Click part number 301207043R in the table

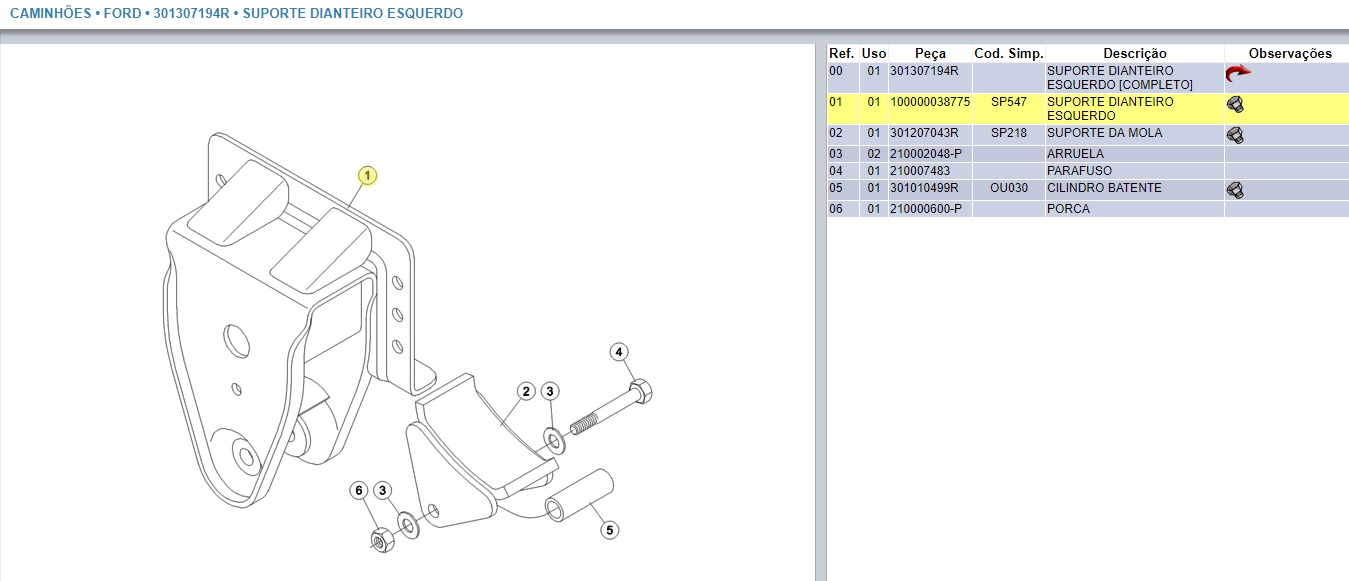[924, 133]
